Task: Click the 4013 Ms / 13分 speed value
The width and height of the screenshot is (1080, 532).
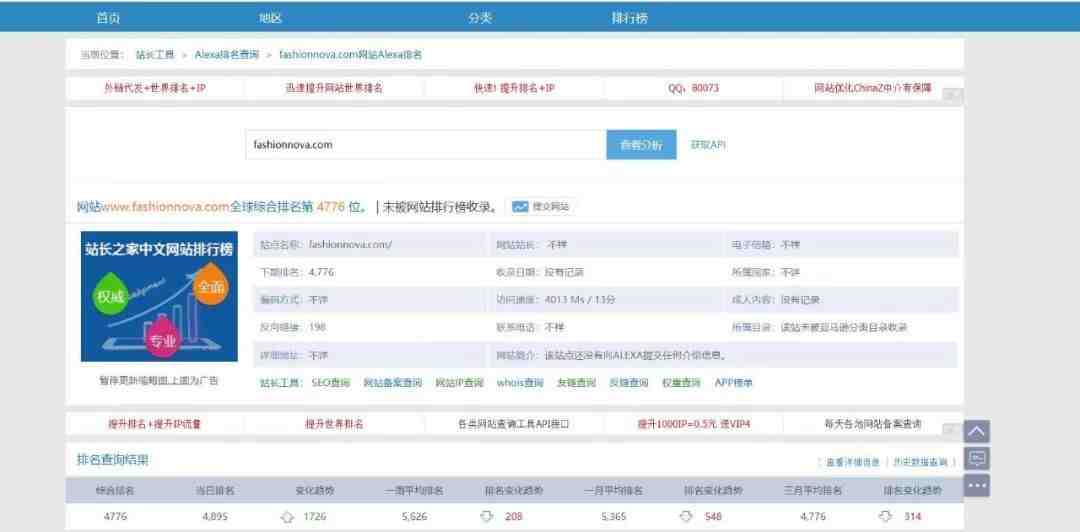Action: point(580,300)
